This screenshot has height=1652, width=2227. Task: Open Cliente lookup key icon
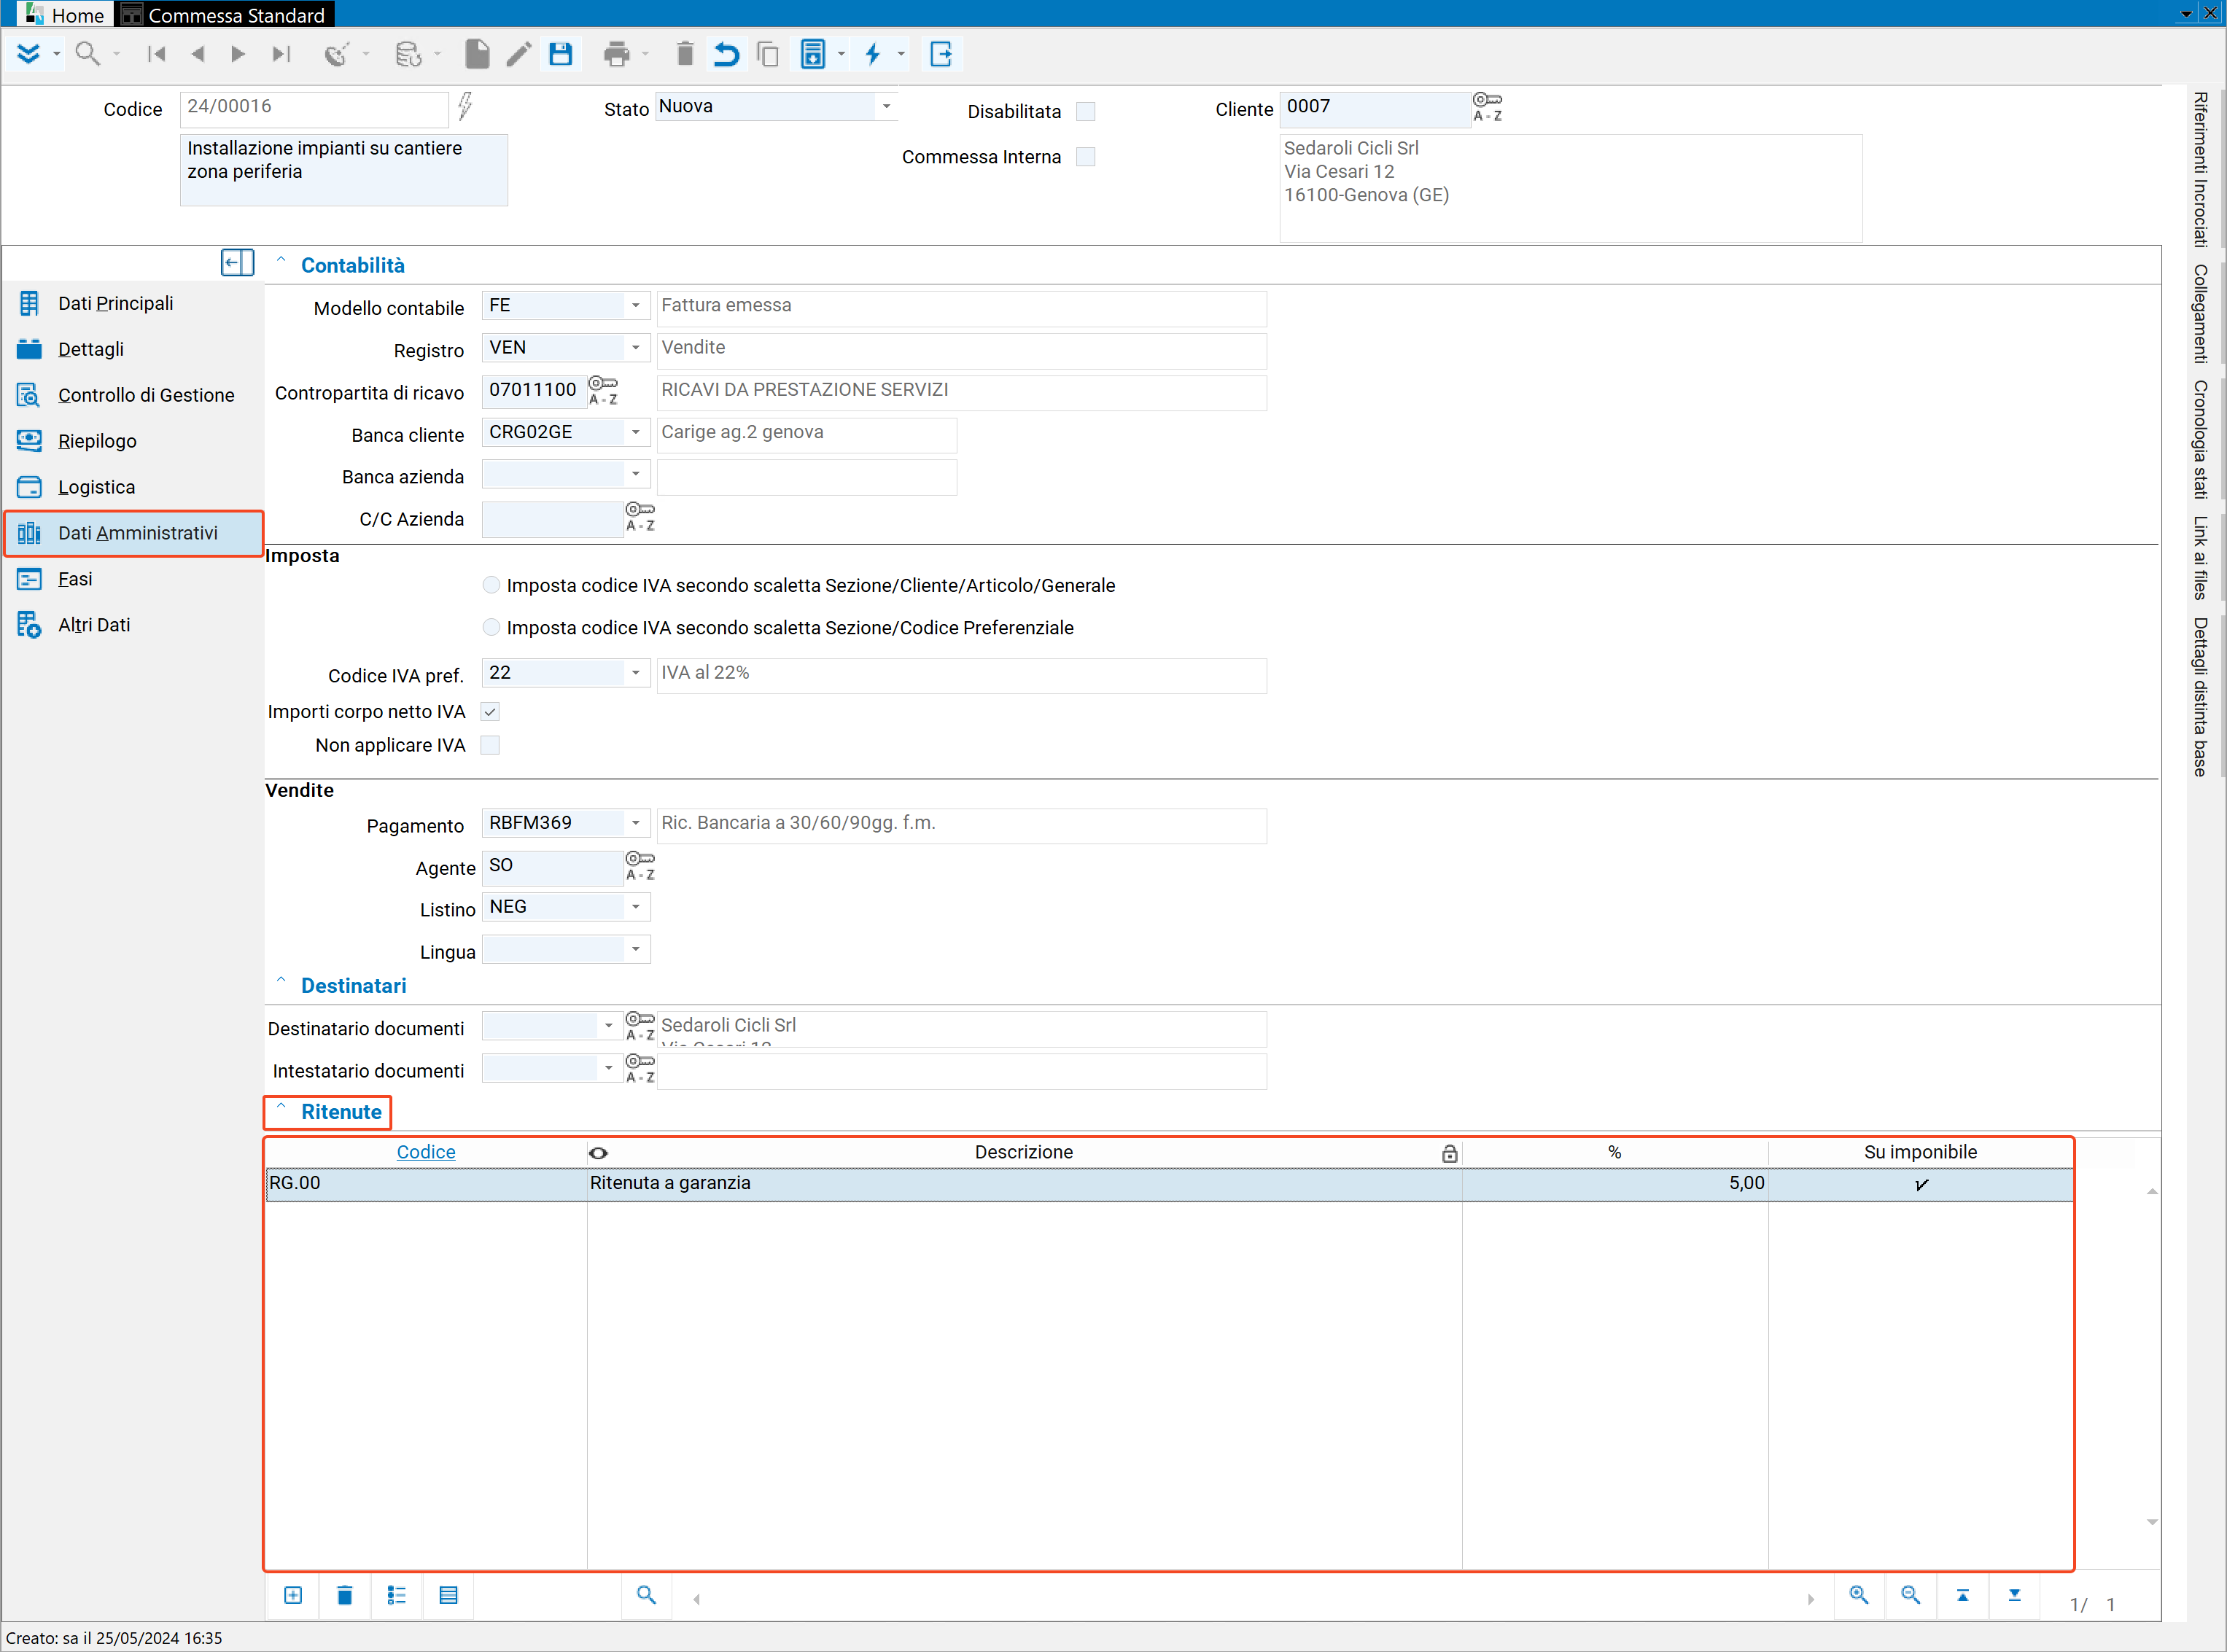1487,106
